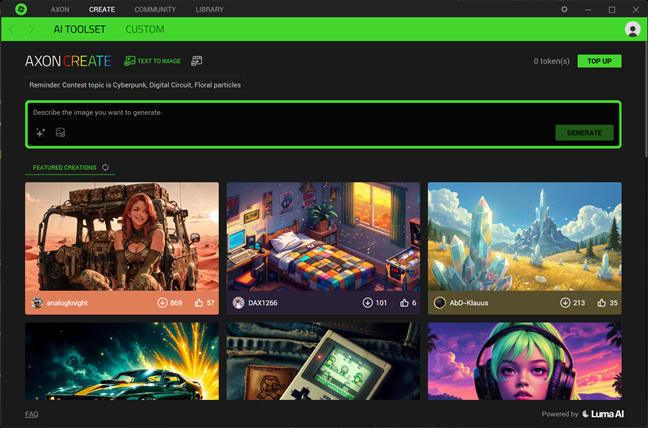
Task: Refresh the Featured Creations list
Action: [x=105, y=167]
